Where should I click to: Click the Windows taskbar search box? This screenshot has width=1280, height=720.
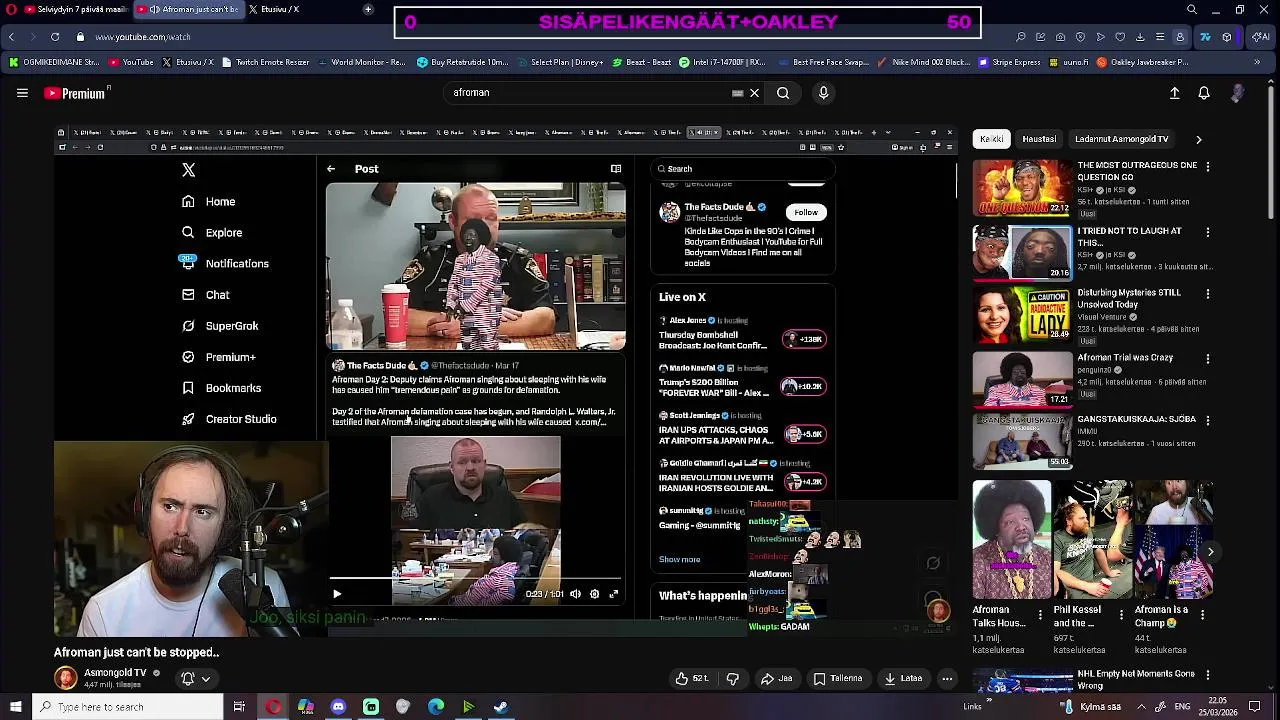pyautogui.click(x=126, y=707)
